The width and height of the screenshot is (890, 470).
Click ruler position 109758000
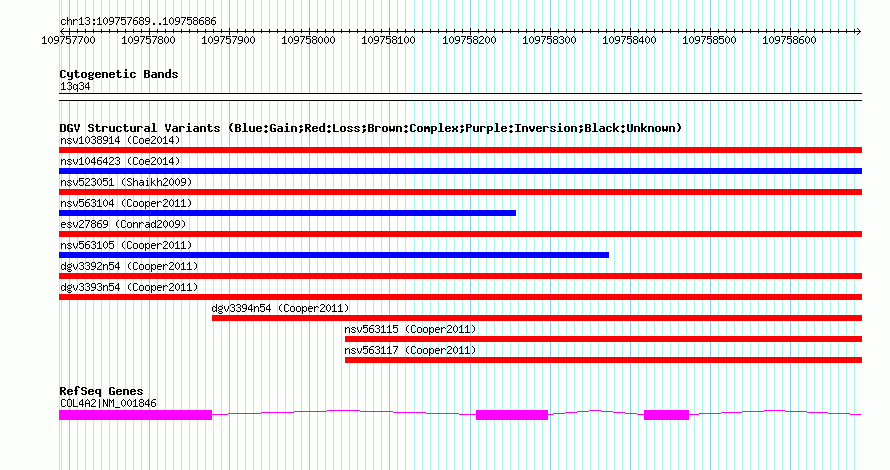tap(308, 40)
